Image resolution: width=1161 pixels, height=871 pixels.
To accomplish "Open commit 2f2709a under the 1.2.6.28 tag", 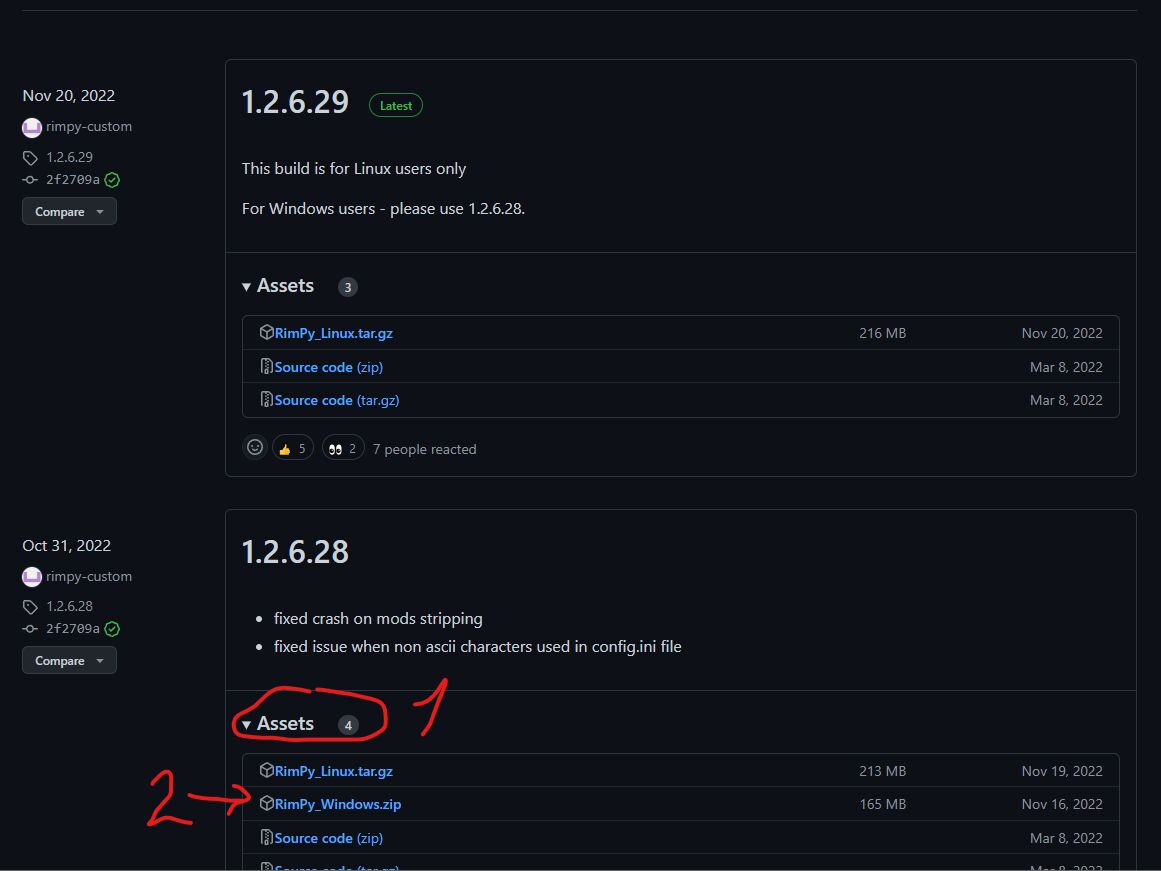I will pyautogui.click(x=72, y=629).
